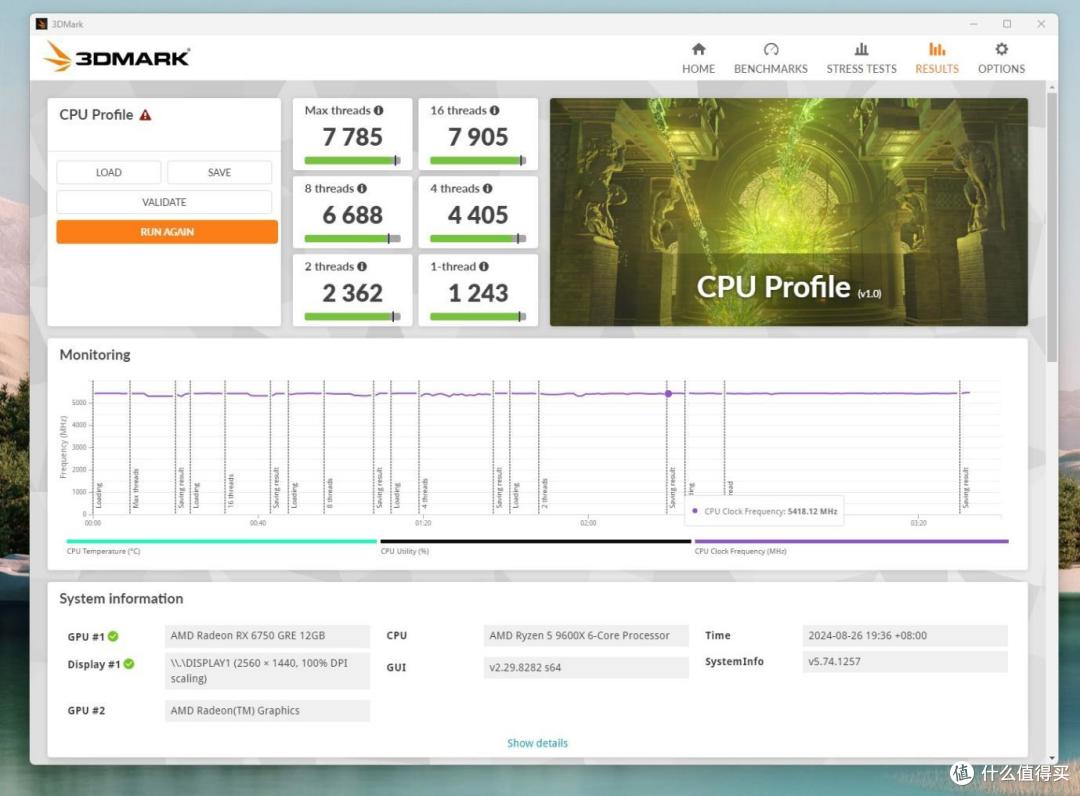Click the CPU Profile v1.0 banner image
Viewport: 1080px width, 796px height.
tap(789, 212)
